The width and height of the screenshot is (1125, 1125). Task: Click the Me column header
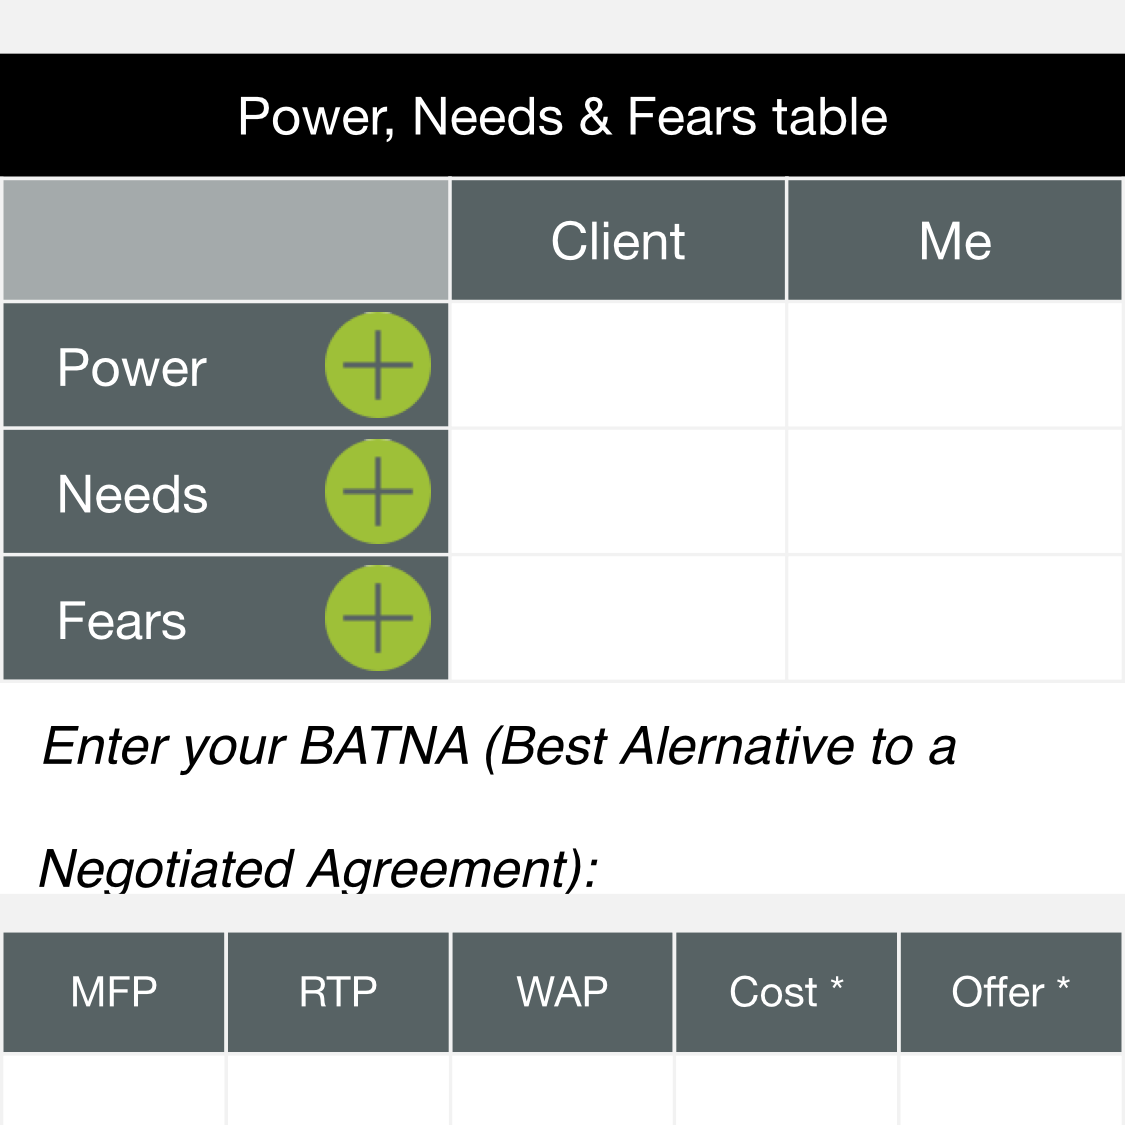point(955,240)
